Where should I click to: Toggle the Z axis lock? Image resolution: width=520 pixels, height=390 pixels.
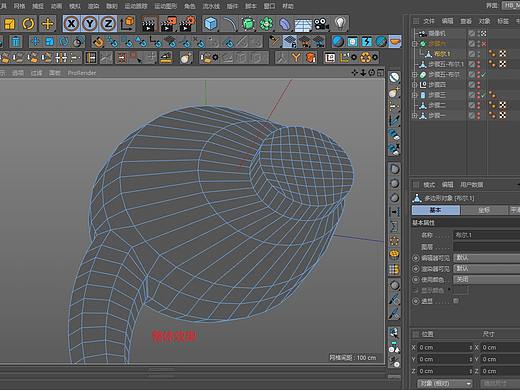pyautogui.click(x=108, y=24)
